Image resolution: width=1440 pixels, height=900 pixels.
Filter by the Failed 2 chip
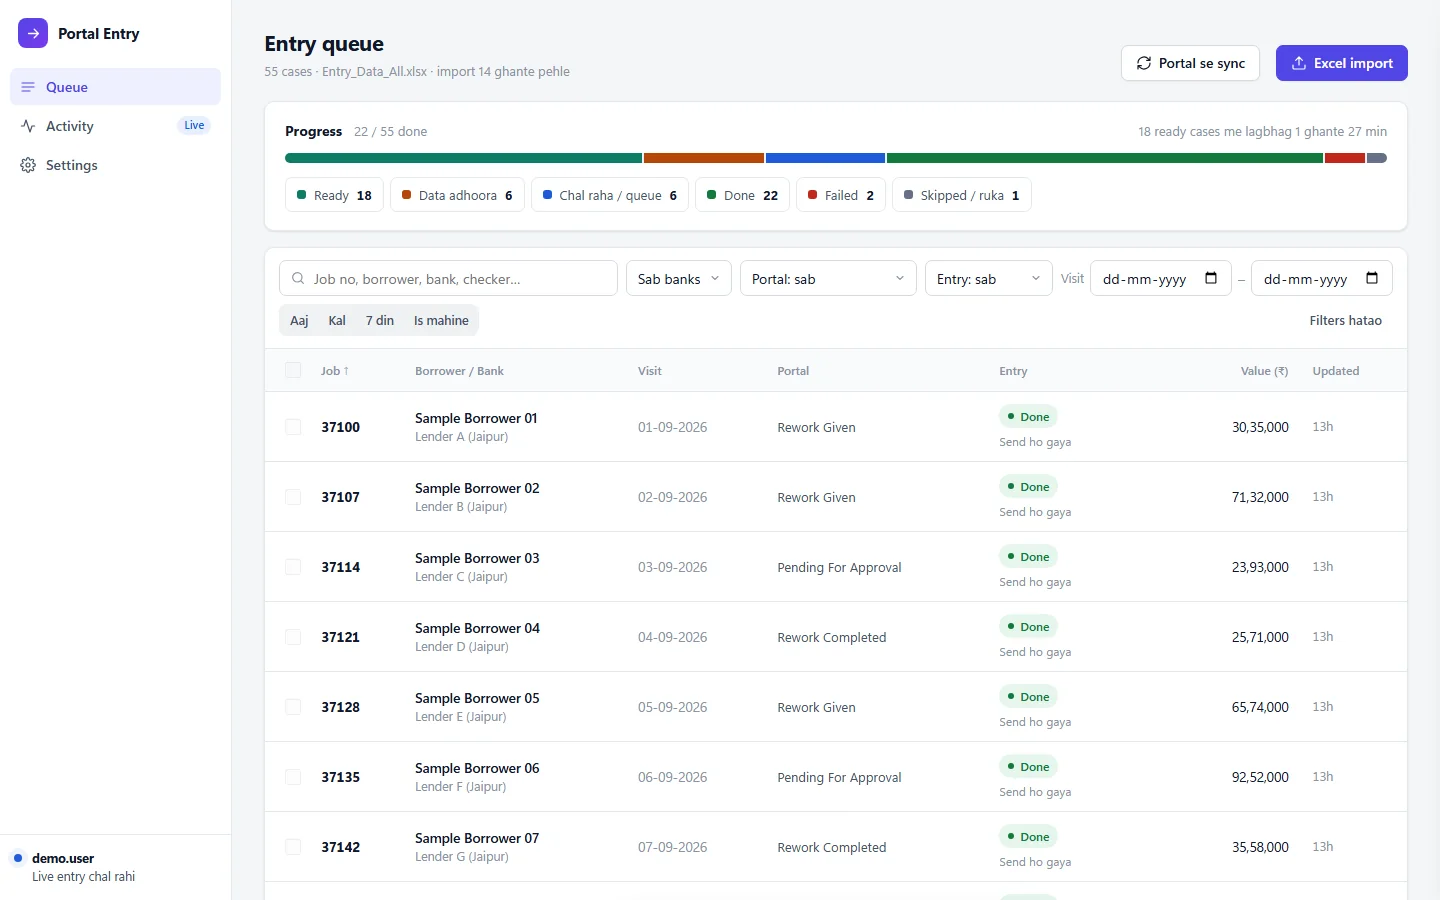click(841, 195)
